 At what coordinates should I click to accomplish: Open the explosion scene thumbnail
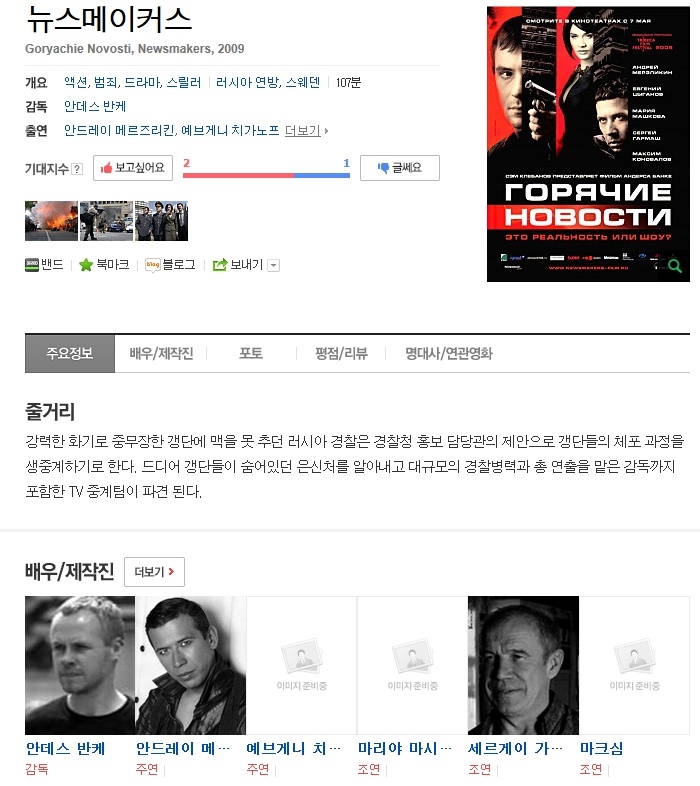51,221
